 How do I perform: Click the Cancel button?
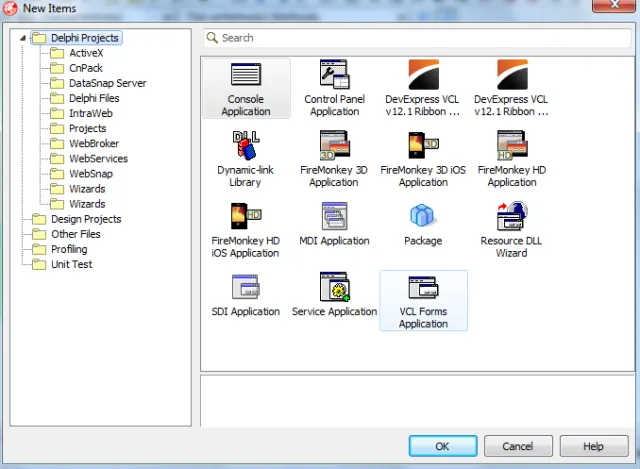(x=517, y=446)
